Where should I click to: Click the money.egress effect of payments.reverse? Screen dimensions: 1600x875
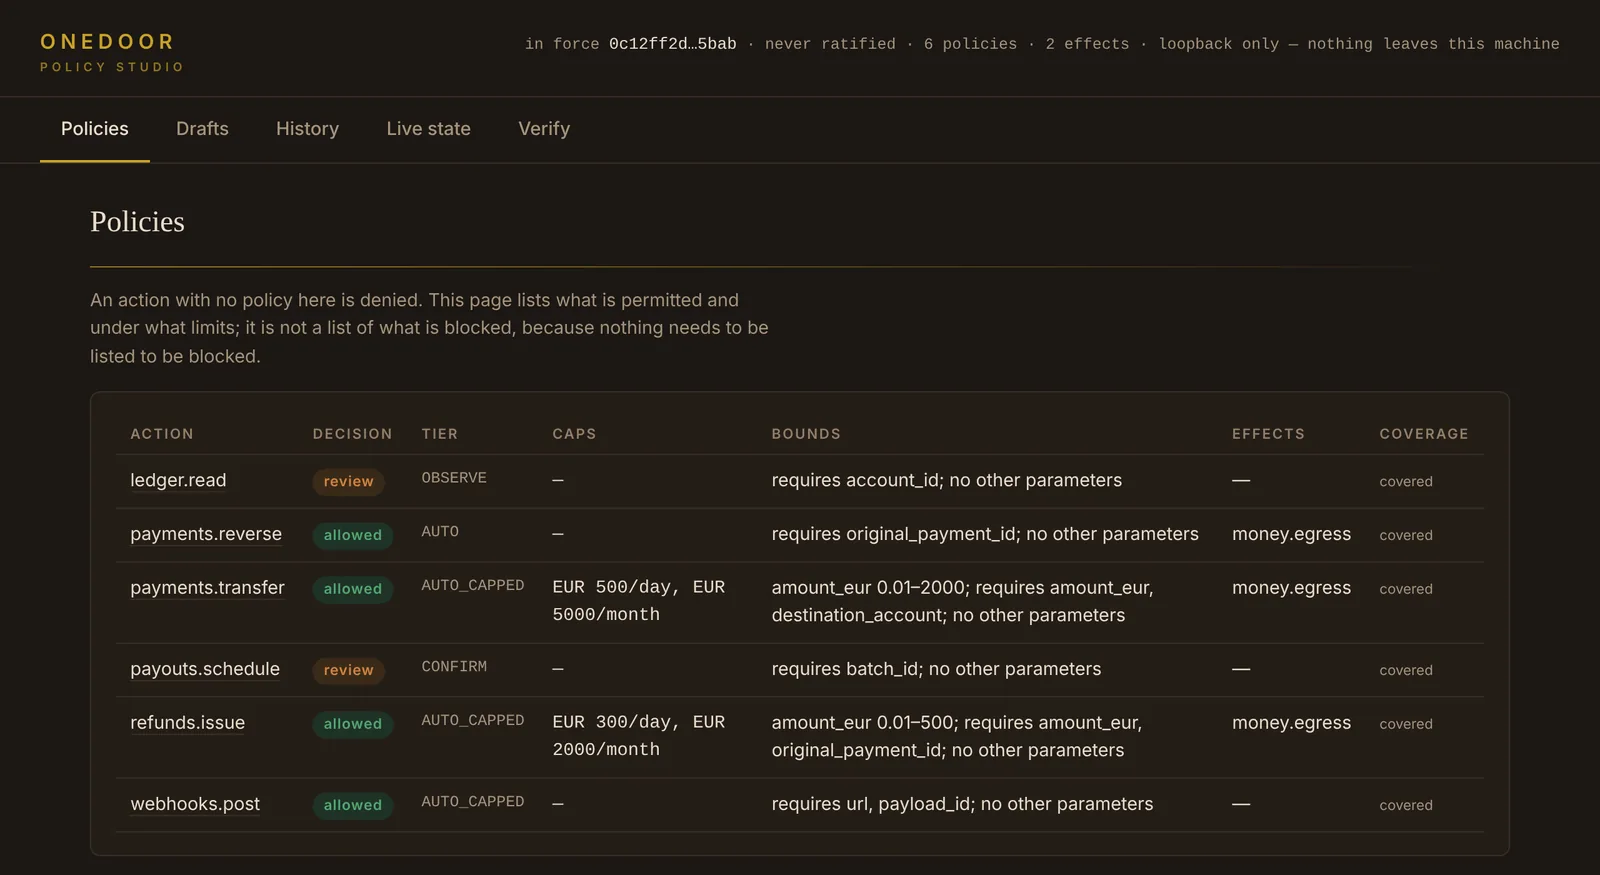pos(1291,534)
